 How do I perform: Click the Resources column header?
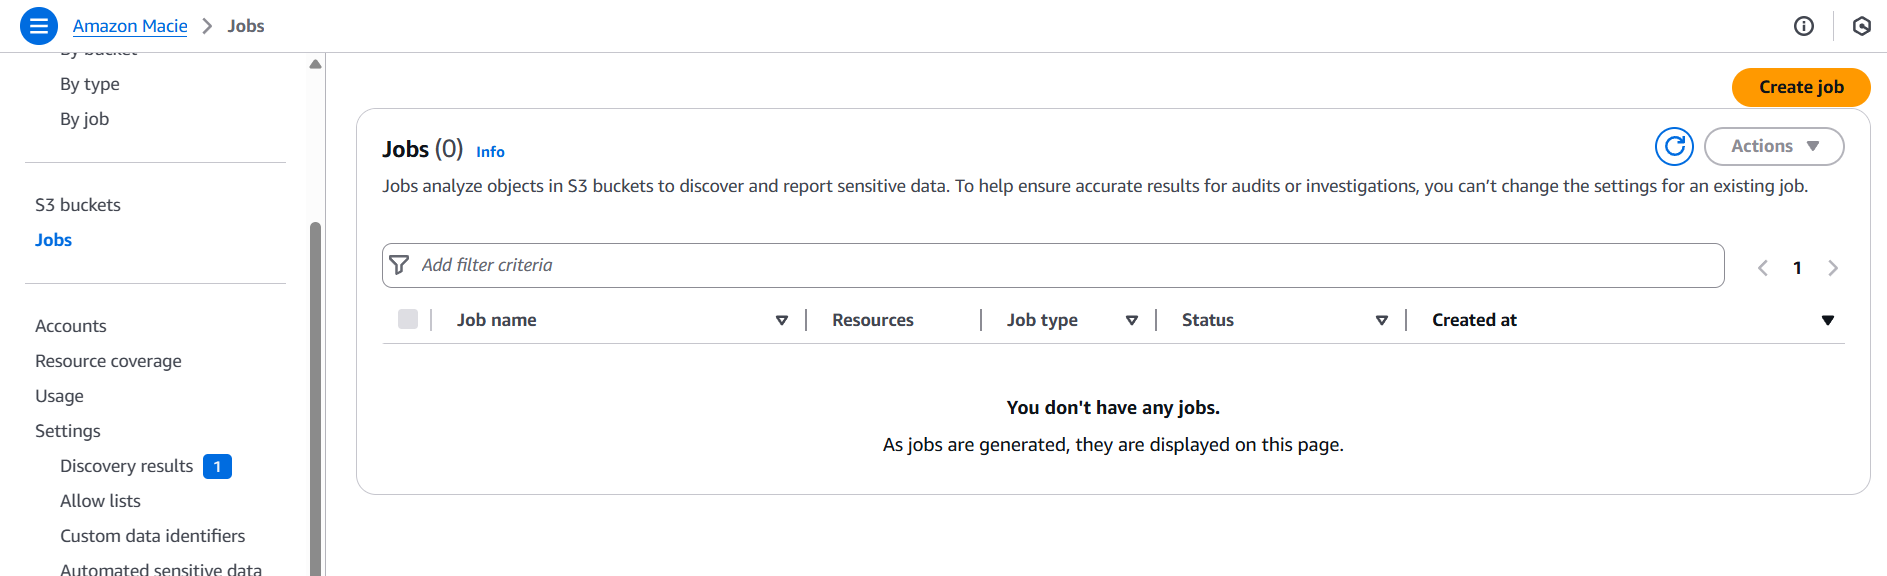point(873,320)
